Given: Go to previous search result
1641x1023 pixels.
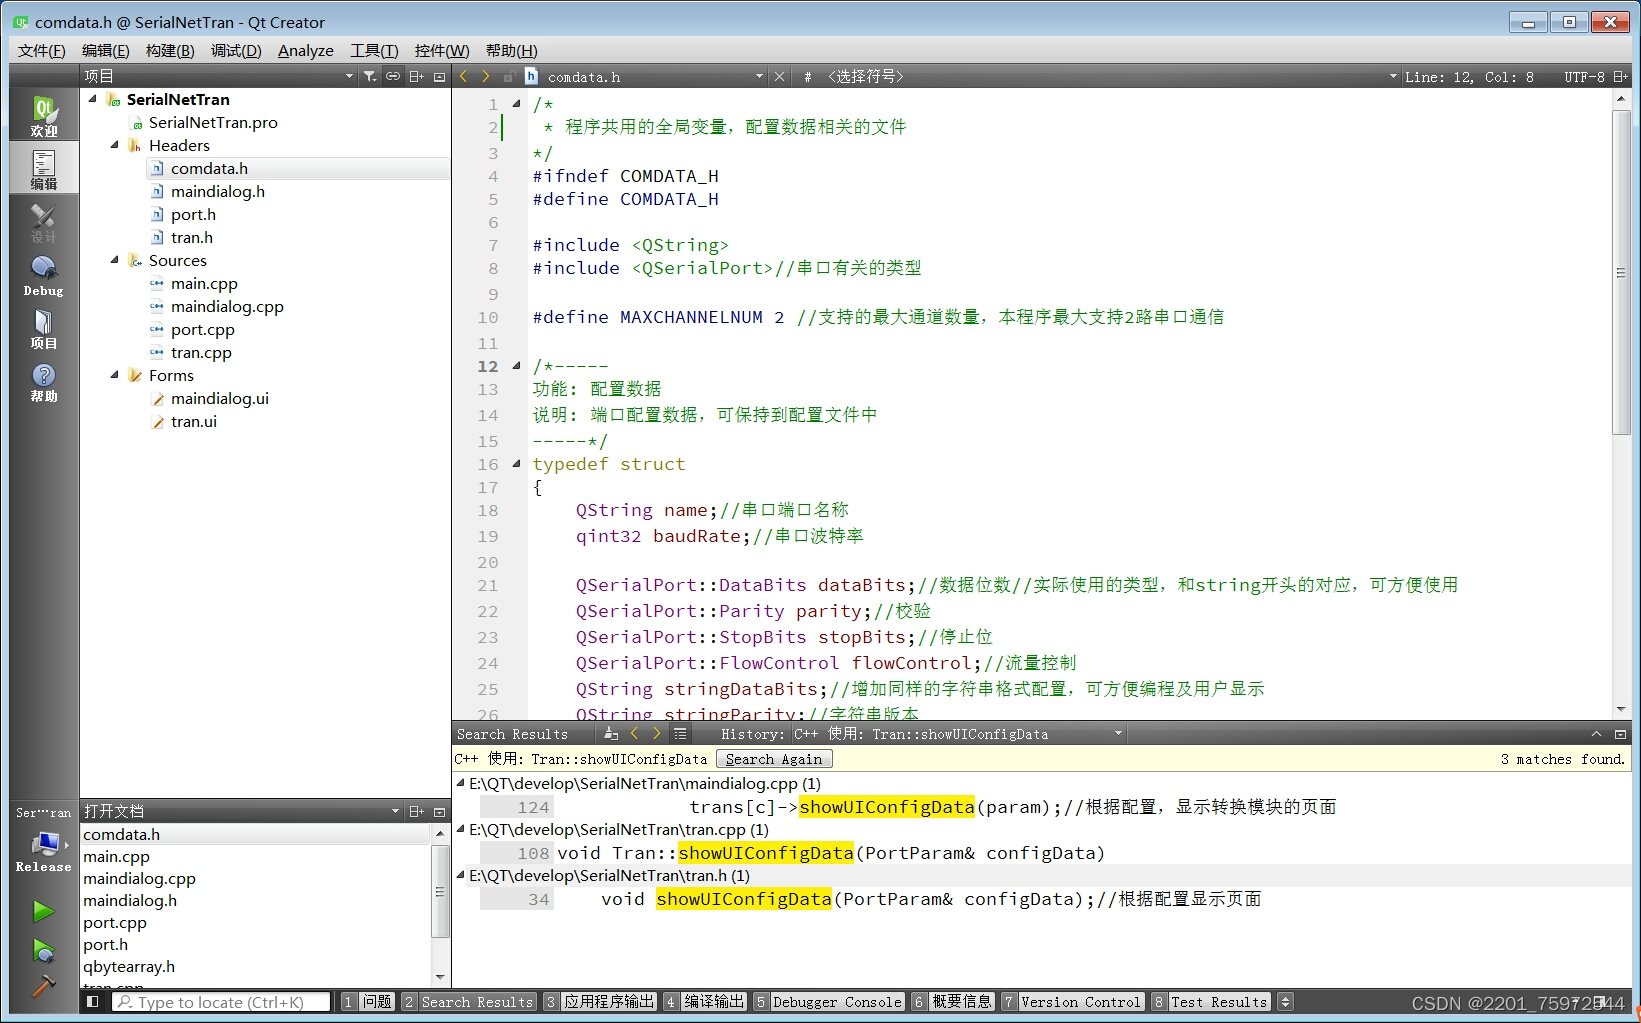Looking at the screenshot, I should coord(634,733).
